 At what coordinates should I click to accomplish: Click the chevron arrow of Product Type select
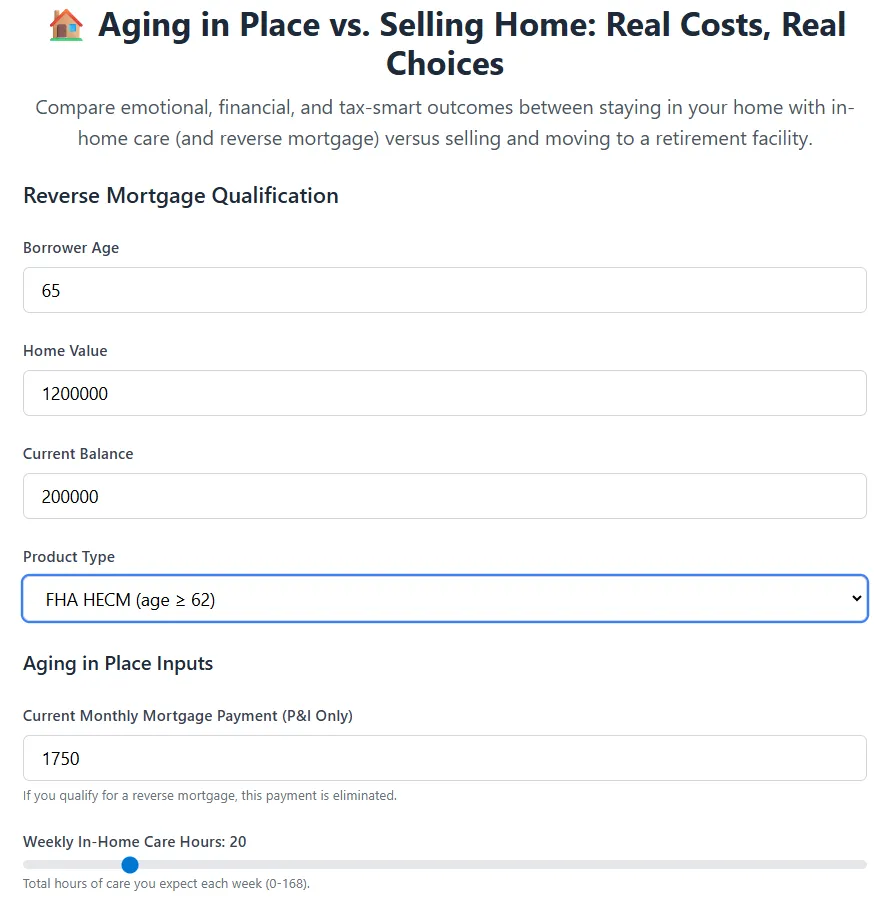[855, 599]
